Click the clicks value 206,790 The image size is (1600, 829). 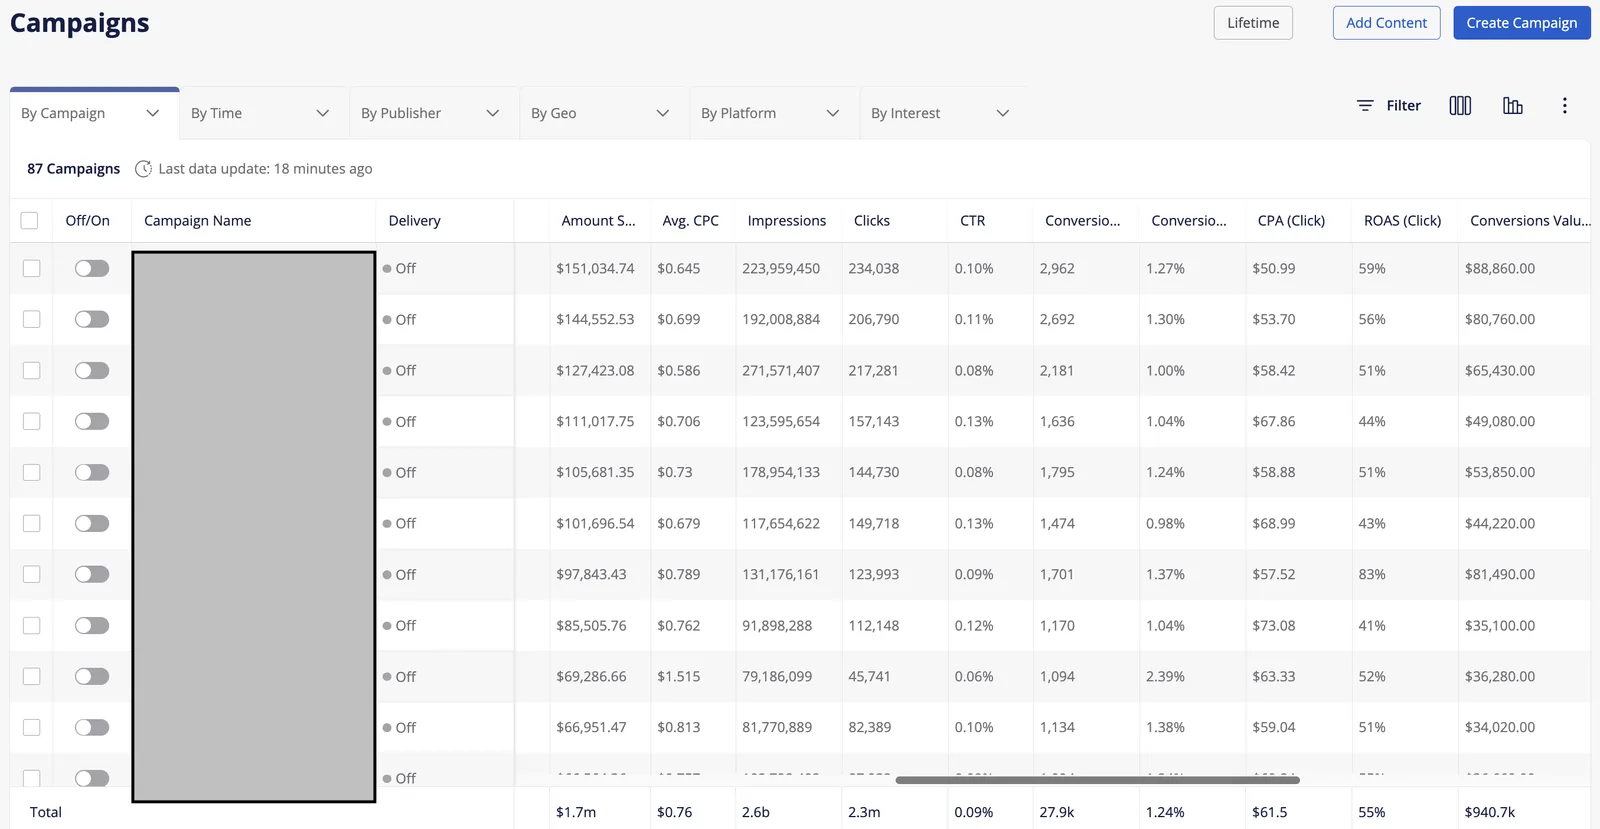pos(873,319)
